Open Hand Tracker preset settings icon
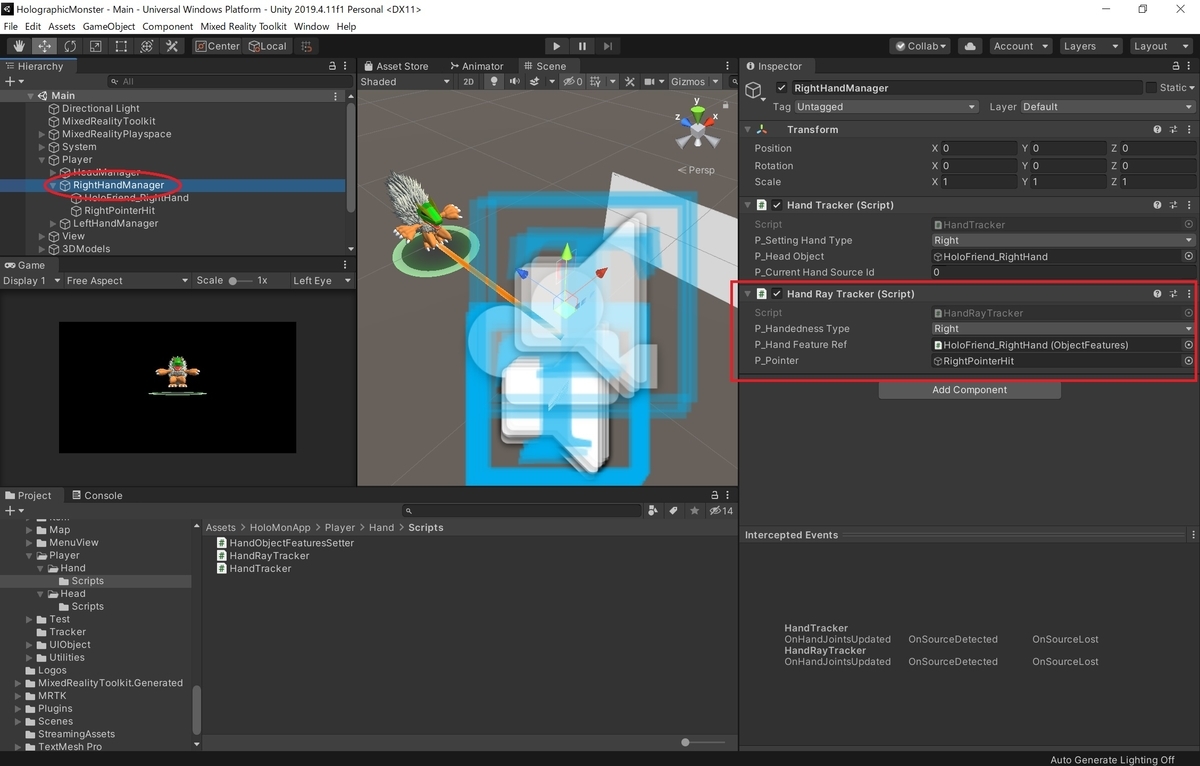The width and height of the screenshot is (1200, 766). coord(1173,205)
